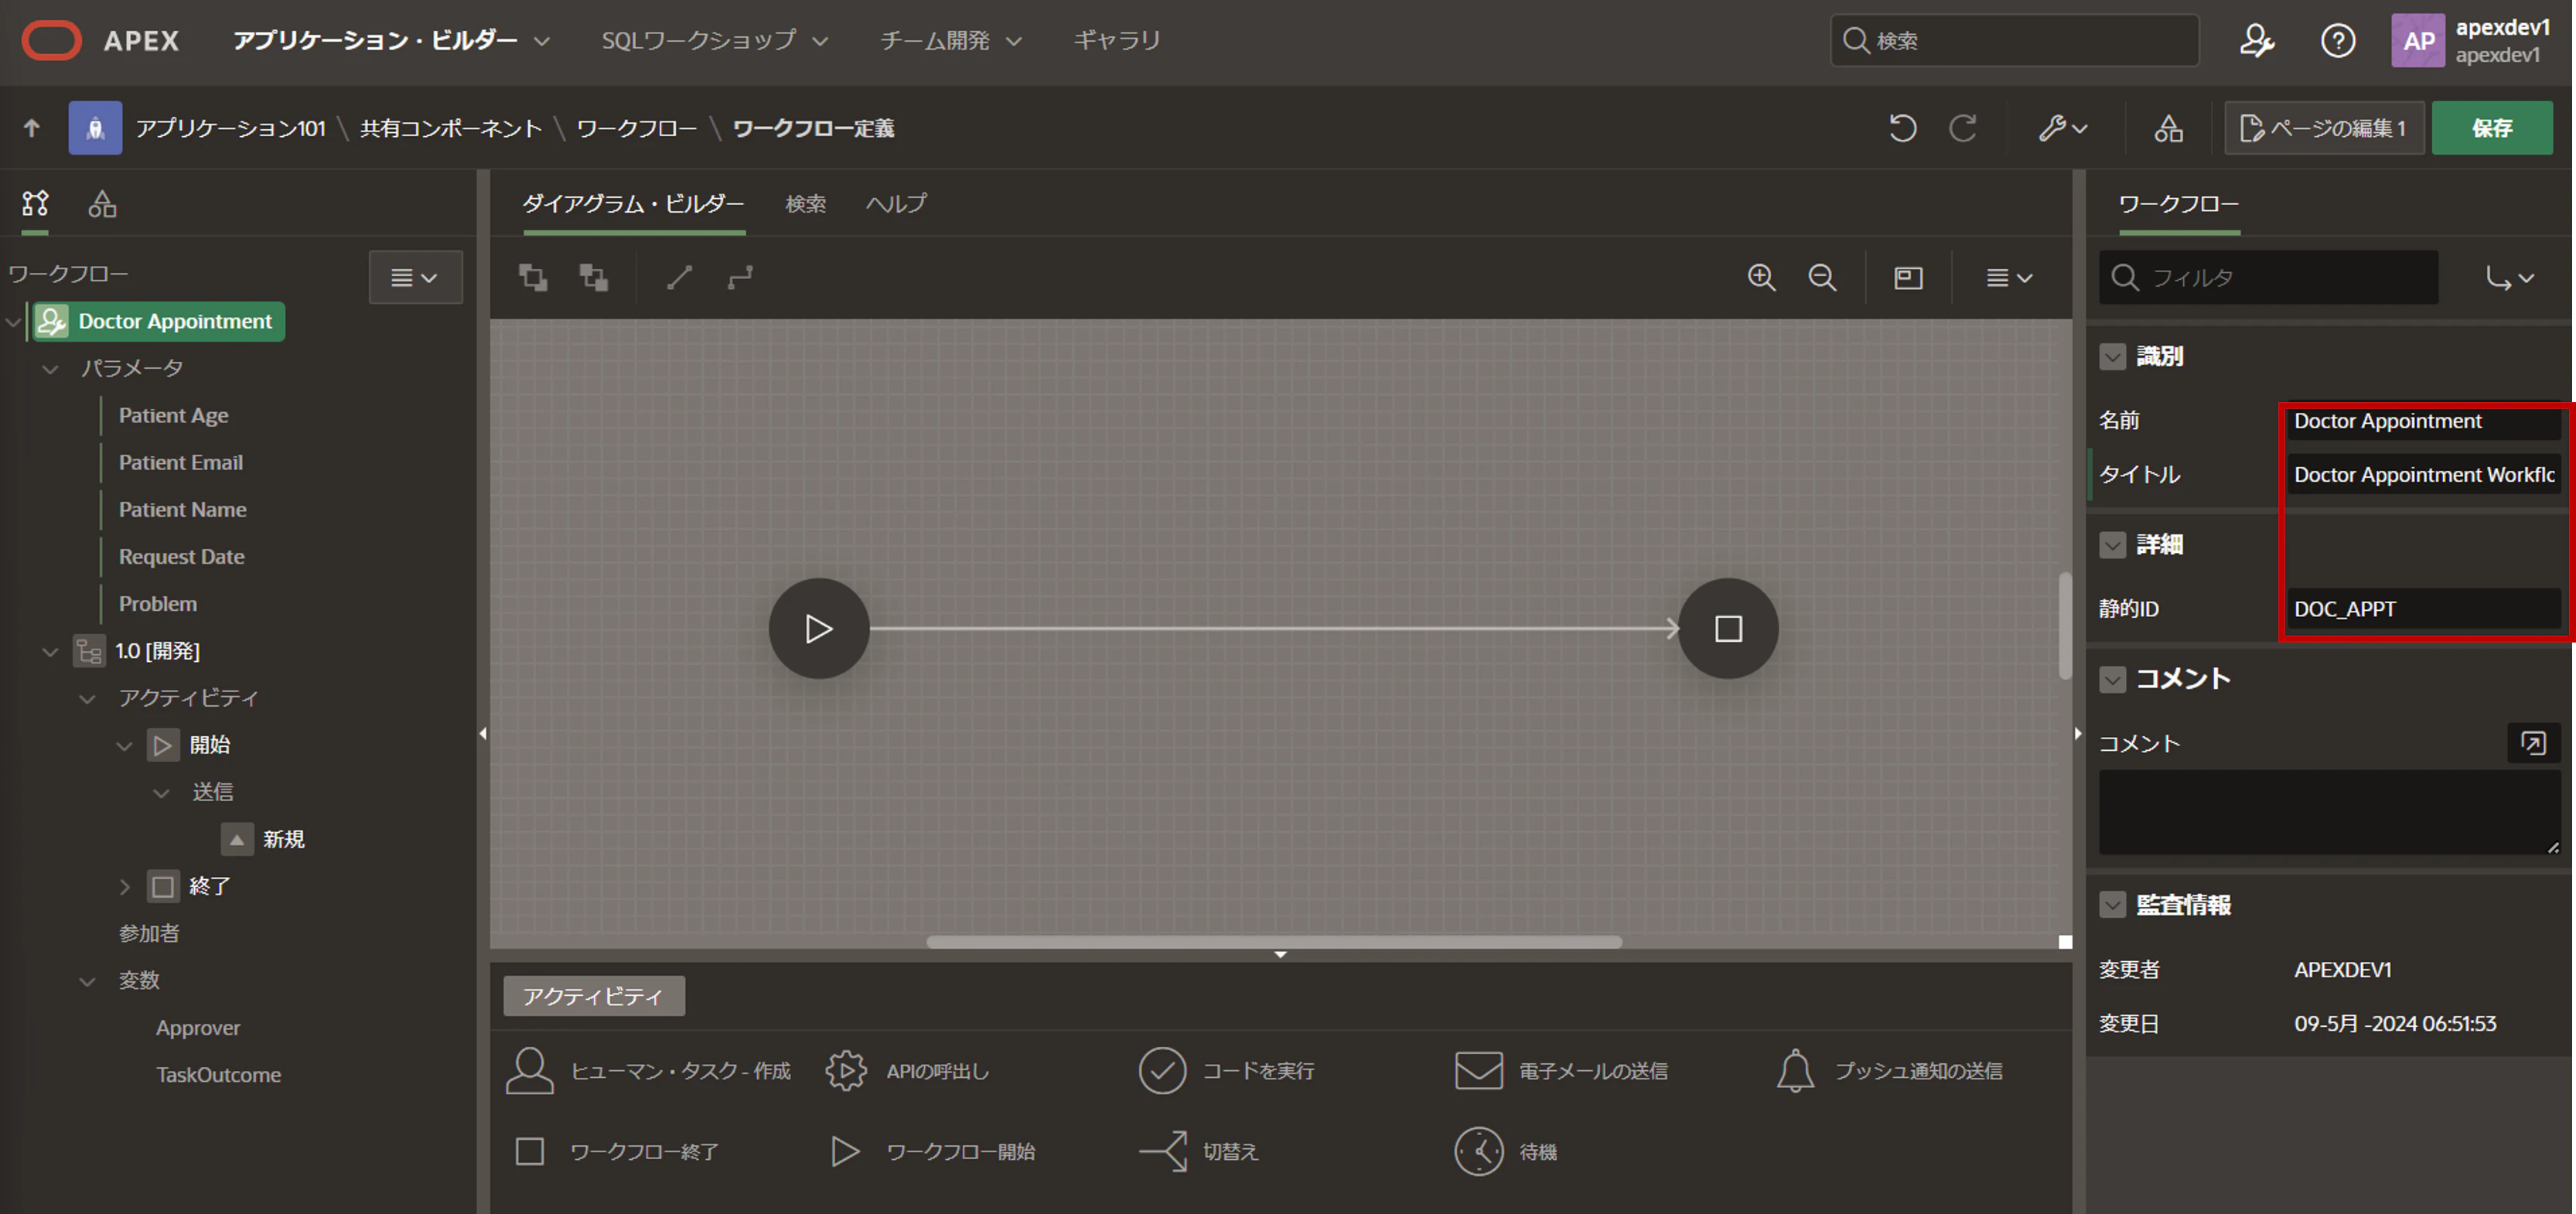Select the Human Task Create activity icon
2576x1214 pixels.
pos(529,1070)
